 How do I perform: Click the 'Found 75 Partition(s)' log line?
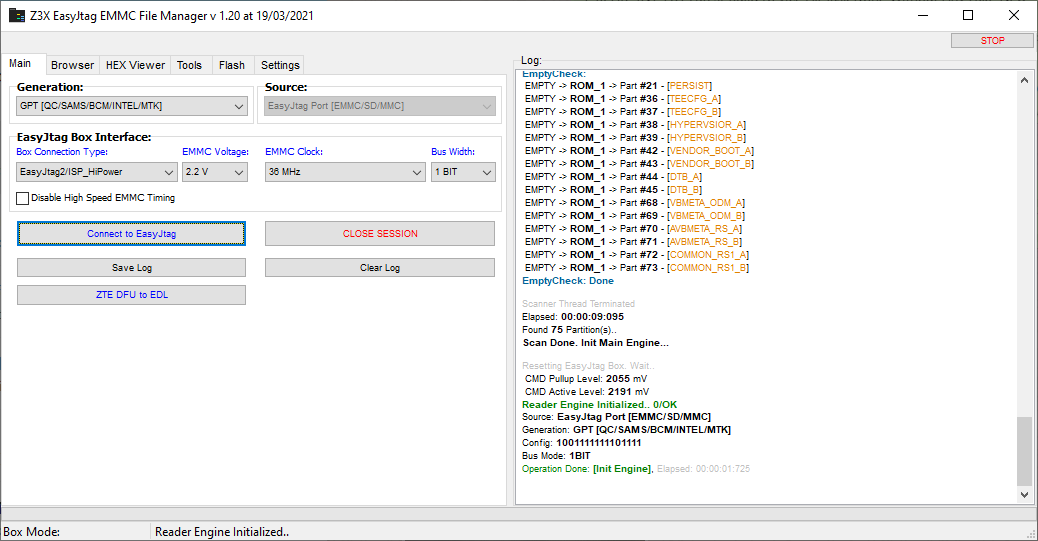pos(569,330)
